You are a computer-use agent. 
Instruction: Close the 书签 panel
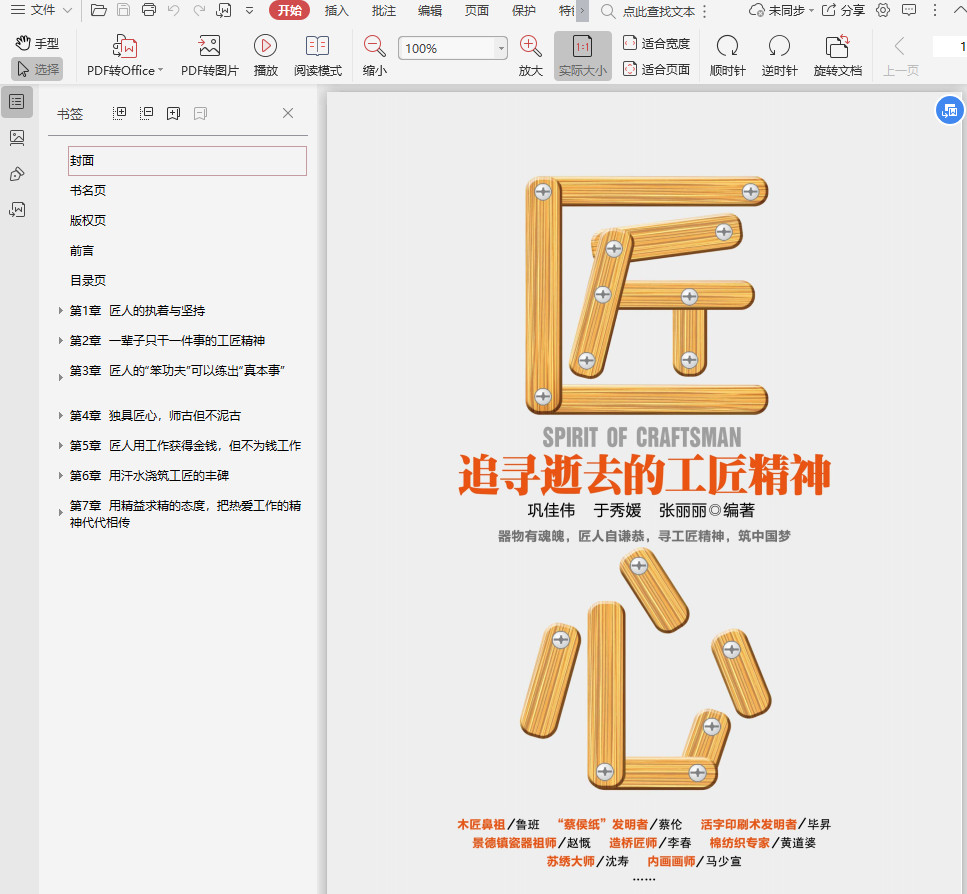(x=288, y=113)
